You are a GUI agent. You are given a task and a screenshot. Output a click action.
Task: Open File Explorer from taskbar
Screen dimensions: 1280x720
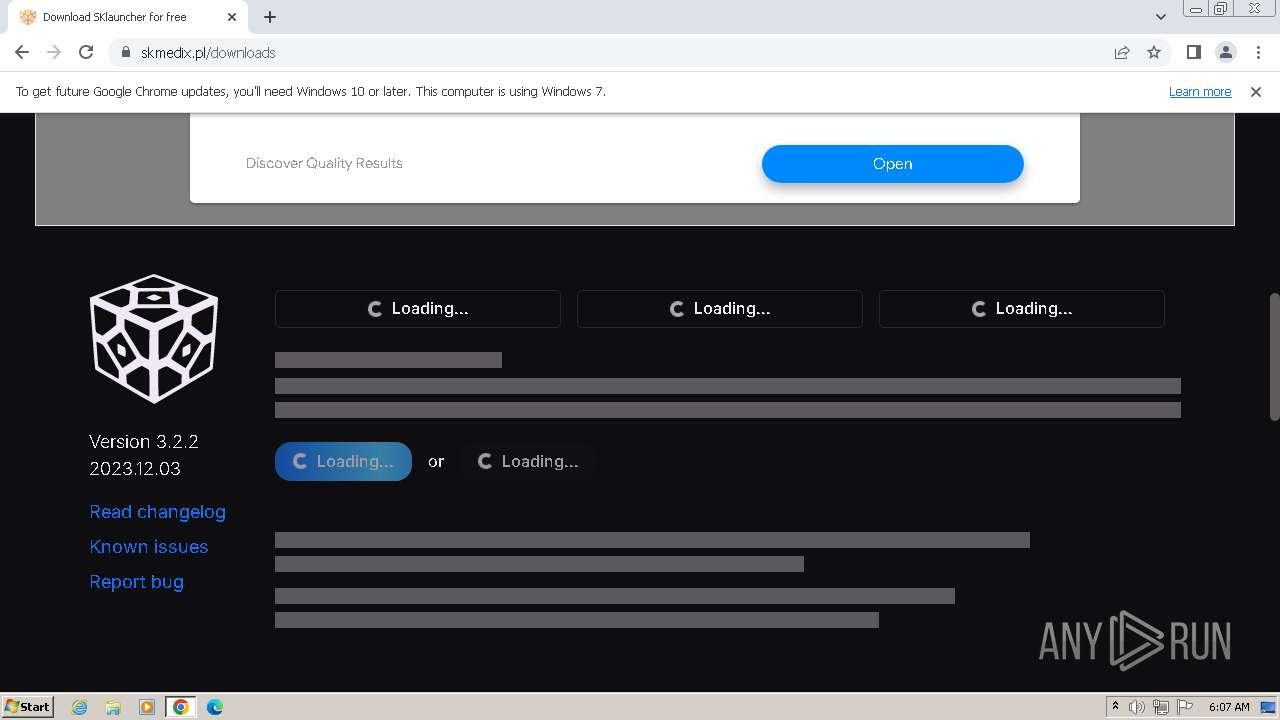click(113, 707)
